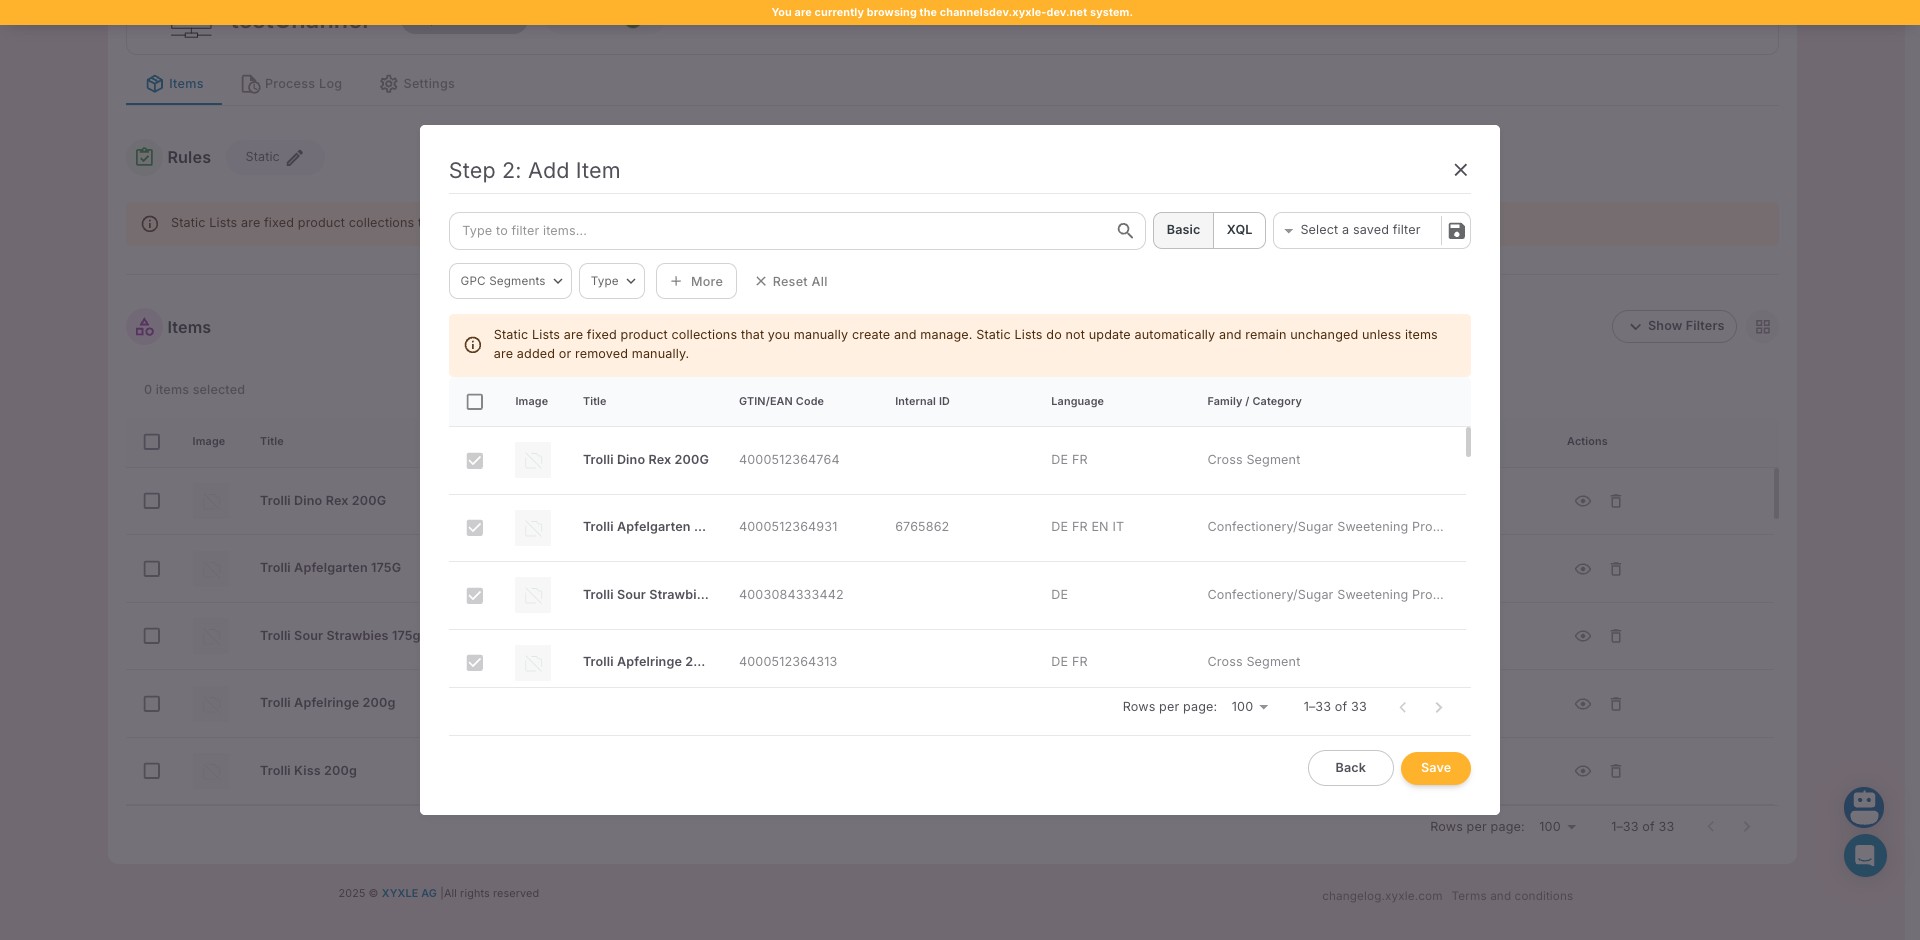Click the search magnifier icon in filter field
1920x940 pixels.
tap(1125, 231)
